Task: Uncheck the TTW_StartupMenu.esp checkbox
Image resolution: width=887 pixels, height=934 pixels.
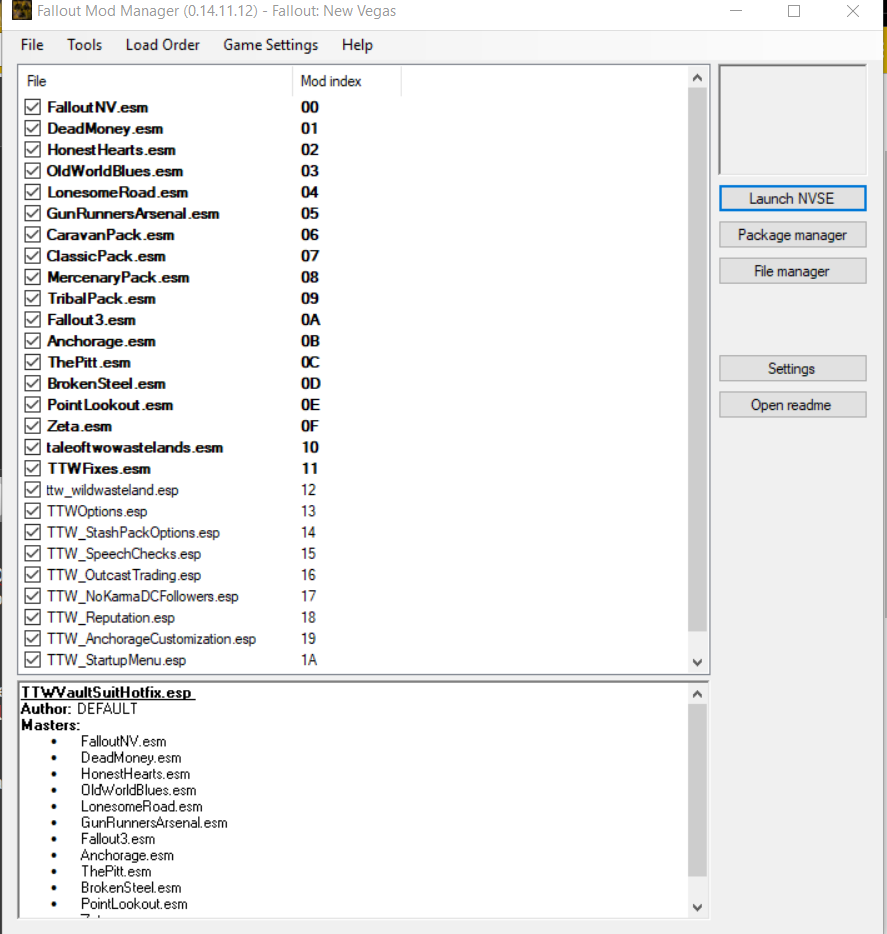Action: click(33, 660)
